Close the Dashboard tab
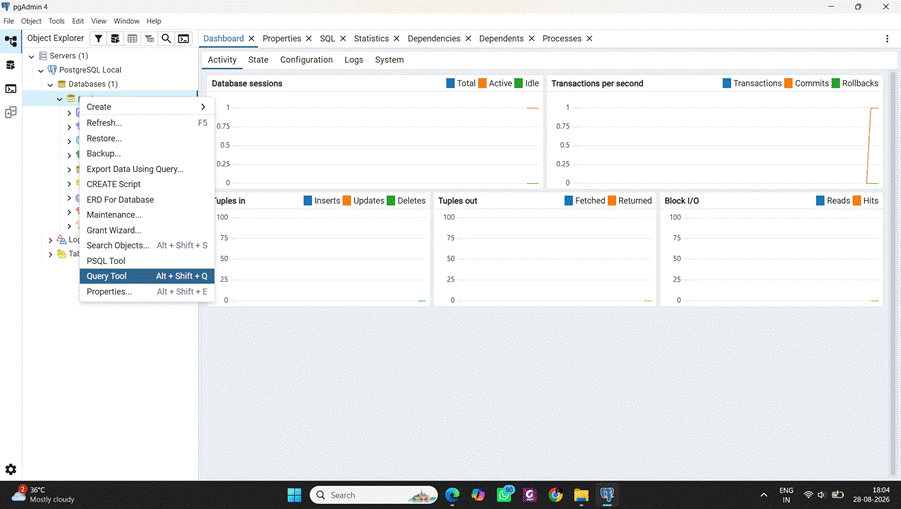This screenshot has width=901, height=509. (x=251, y=38)
